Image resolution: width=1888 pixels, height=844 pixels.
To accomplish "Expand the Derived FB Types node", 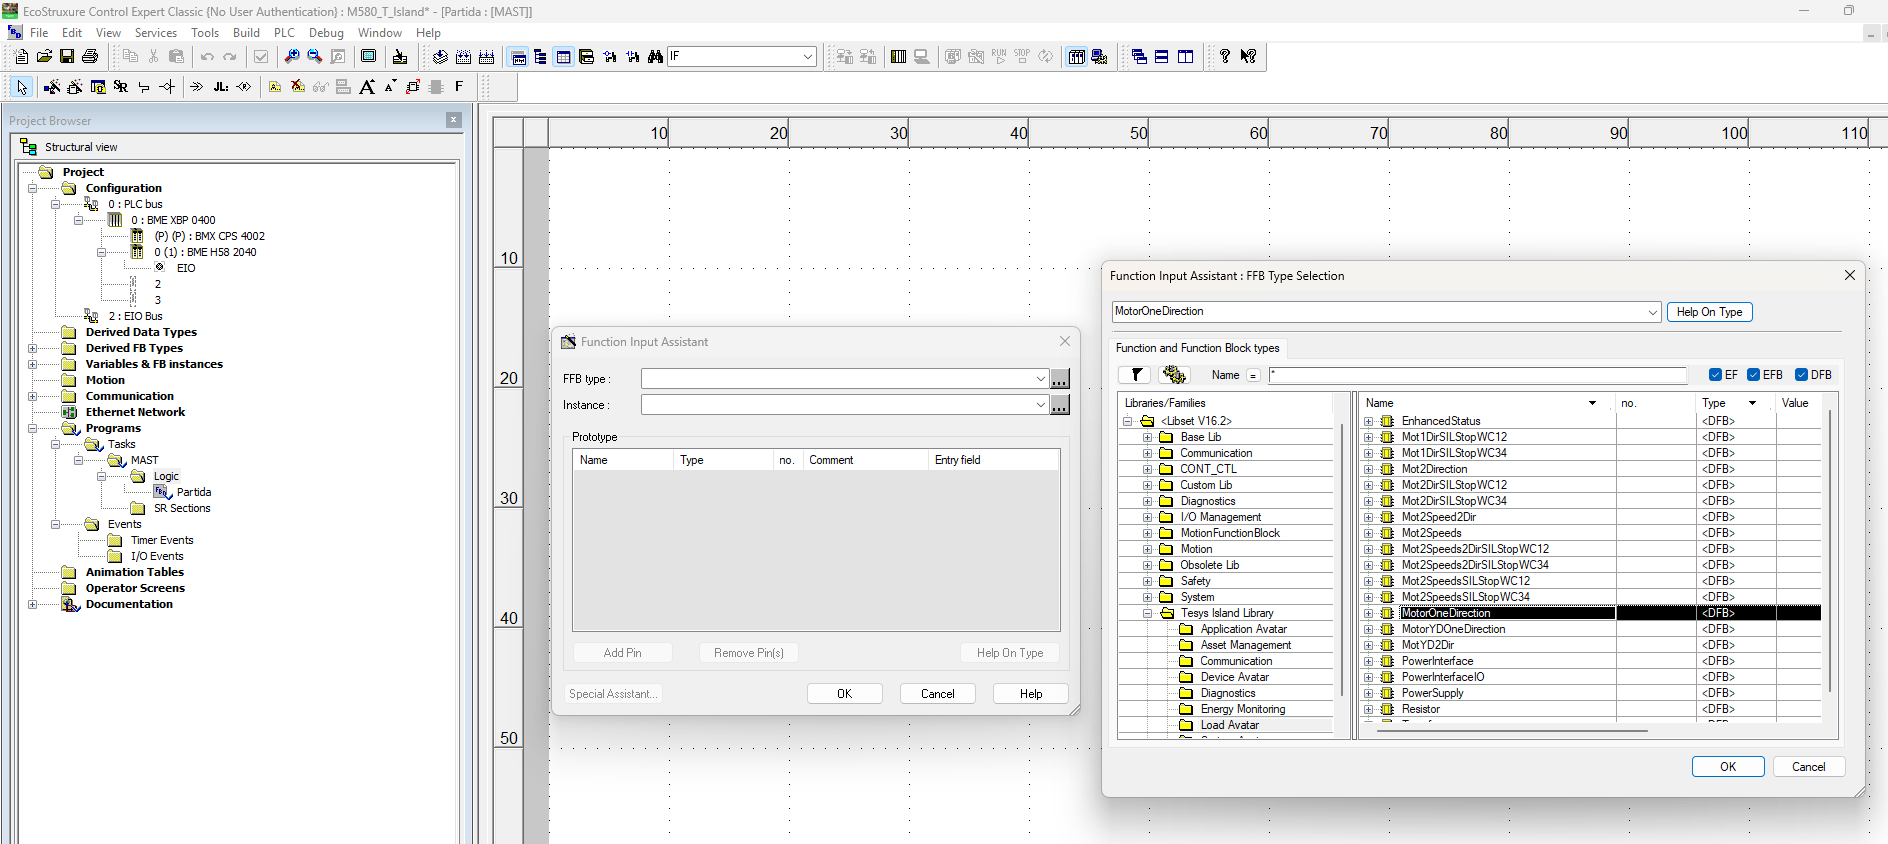I will 33,348.
